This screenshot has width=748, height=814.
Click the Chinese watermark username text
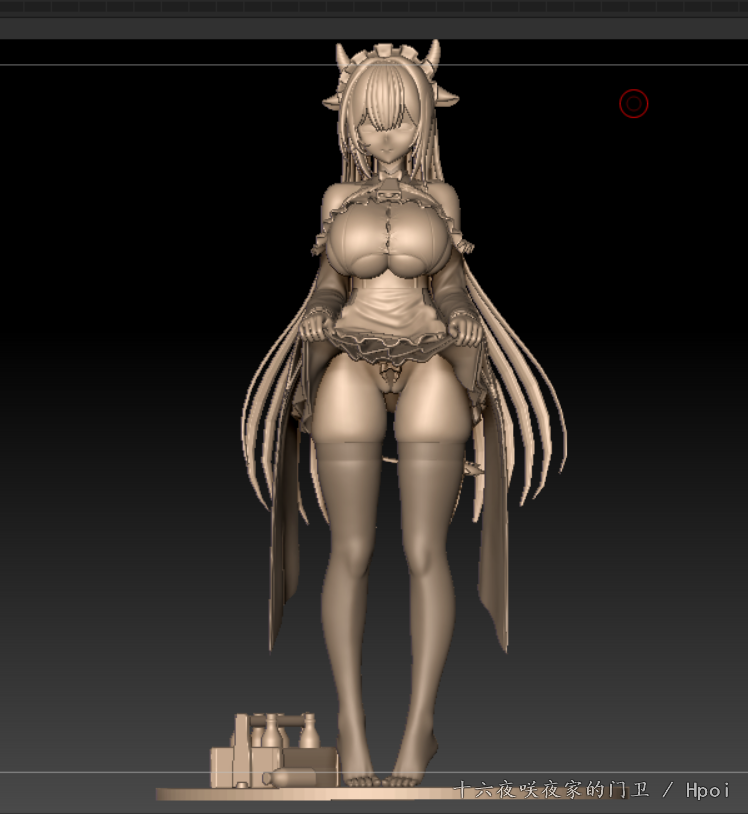coord(551,790)
